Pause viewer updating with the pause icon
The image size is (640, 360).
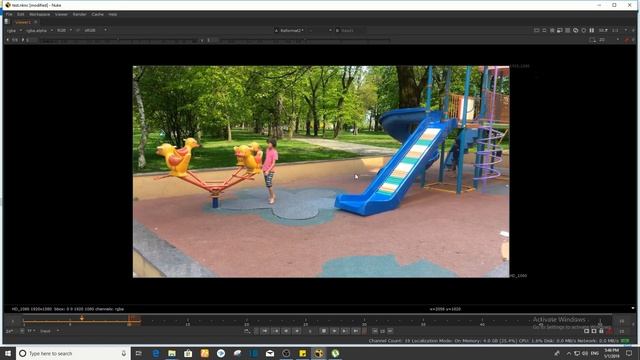pos(592,30)
